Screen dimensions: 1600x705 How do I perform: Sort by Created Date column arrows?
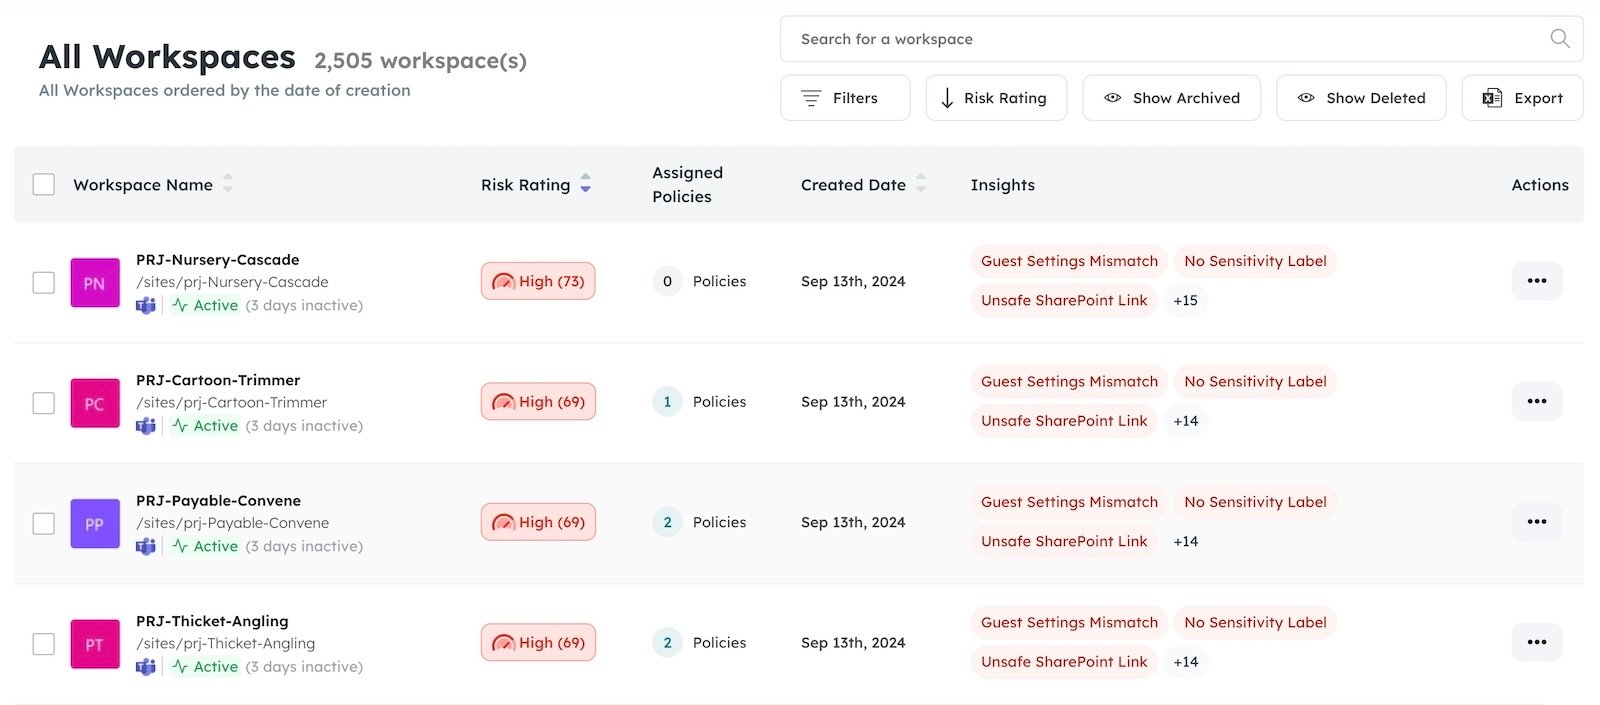click(921, 184)
